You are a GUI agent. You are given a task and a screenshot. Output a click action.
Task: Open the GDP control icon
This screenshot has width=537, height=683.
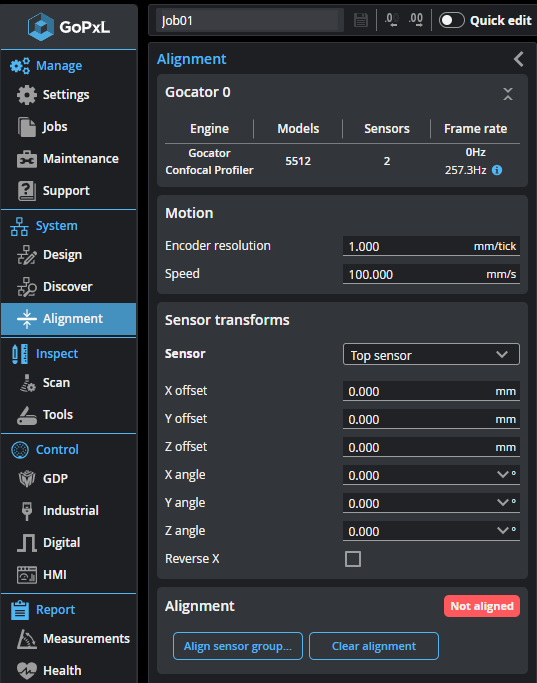click(27, 479)
